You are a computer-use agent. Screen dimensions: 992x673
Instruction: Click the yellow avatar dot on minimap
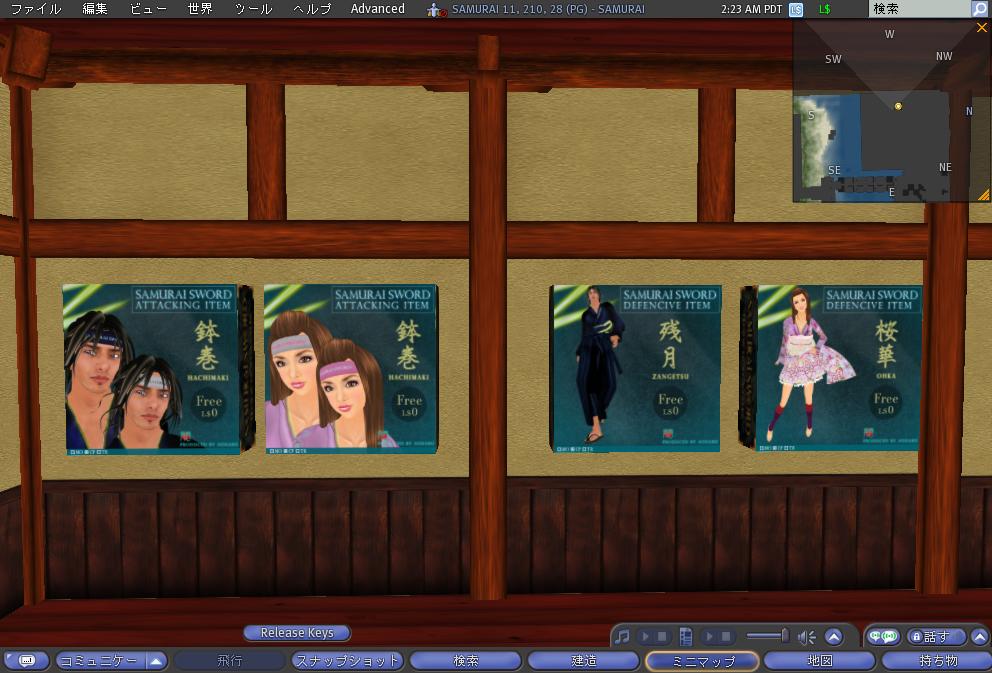pyautogui.click(x=898, y=106)
